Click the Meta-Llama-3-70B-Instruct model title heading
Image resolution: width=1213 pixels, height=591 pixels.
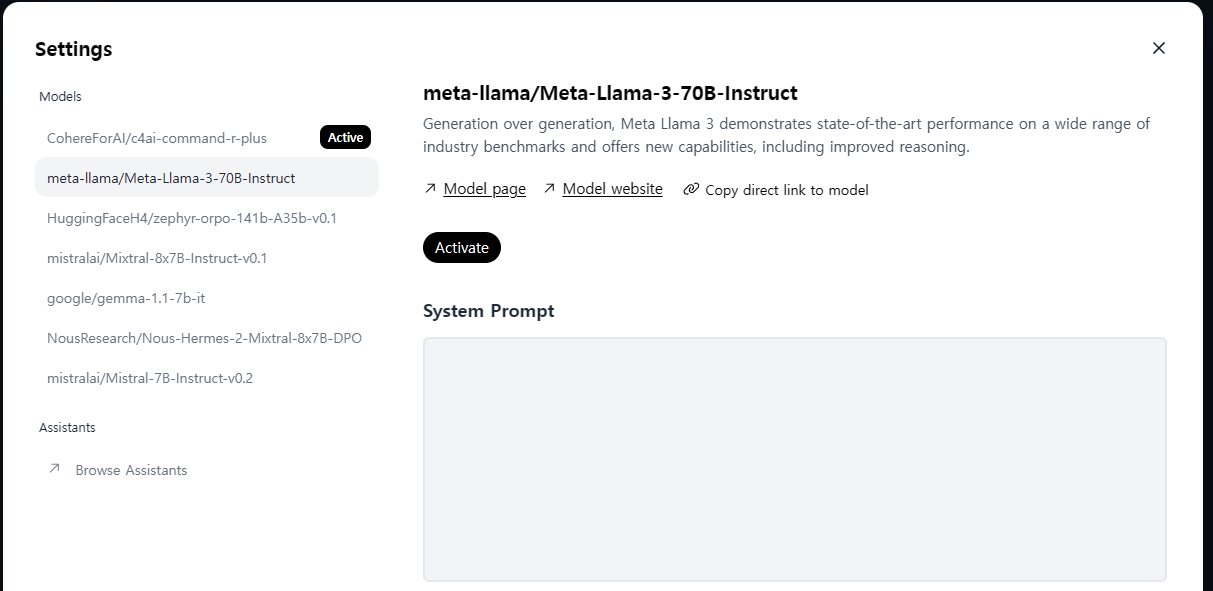coord(610,93)
